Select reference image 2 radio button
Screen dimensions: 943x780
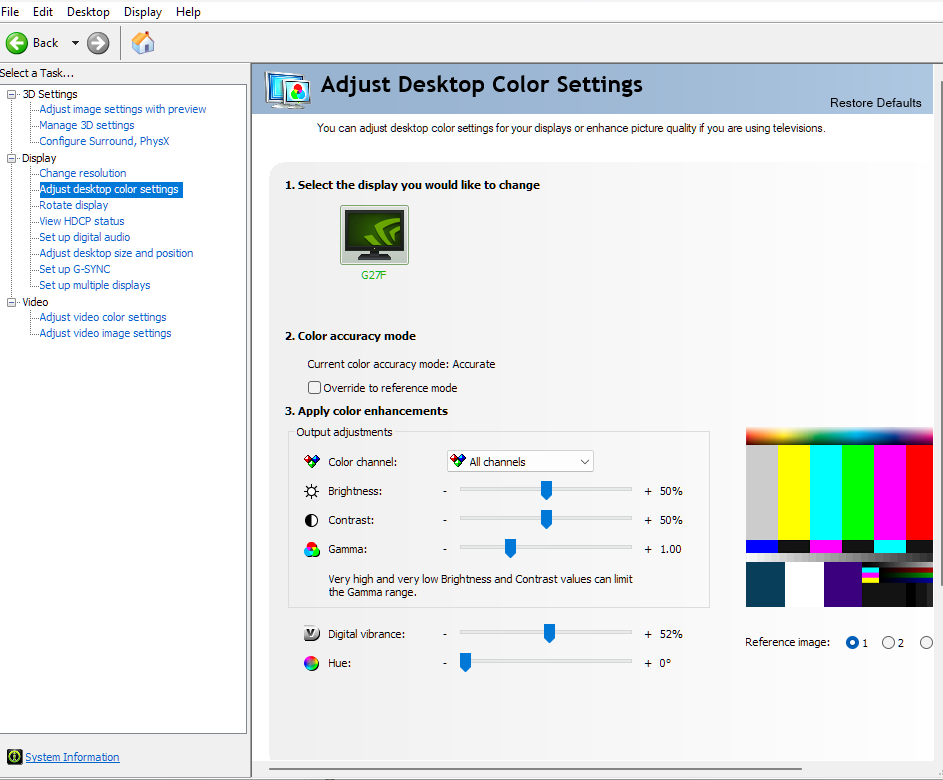tap(888, 643)
